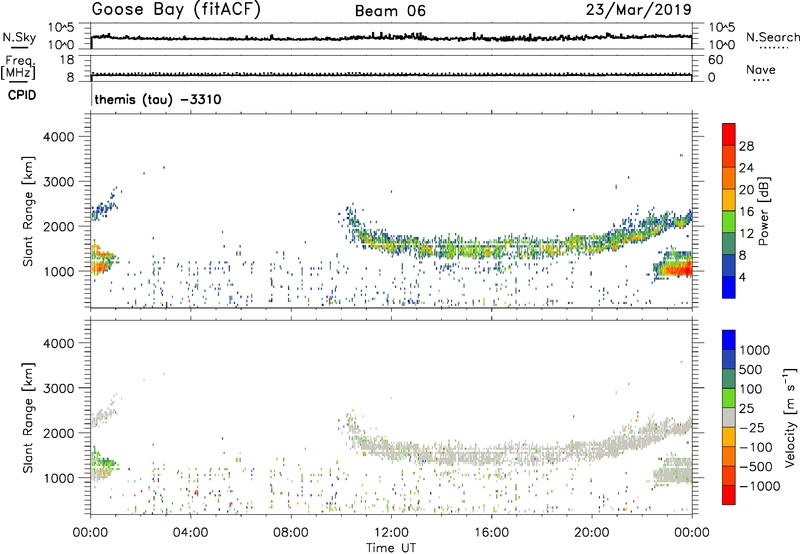Click the noise trace in top panel
Image resolution: width=800 pixels, height=554 pixels.
pyautogui.click(x=391, y=37)
